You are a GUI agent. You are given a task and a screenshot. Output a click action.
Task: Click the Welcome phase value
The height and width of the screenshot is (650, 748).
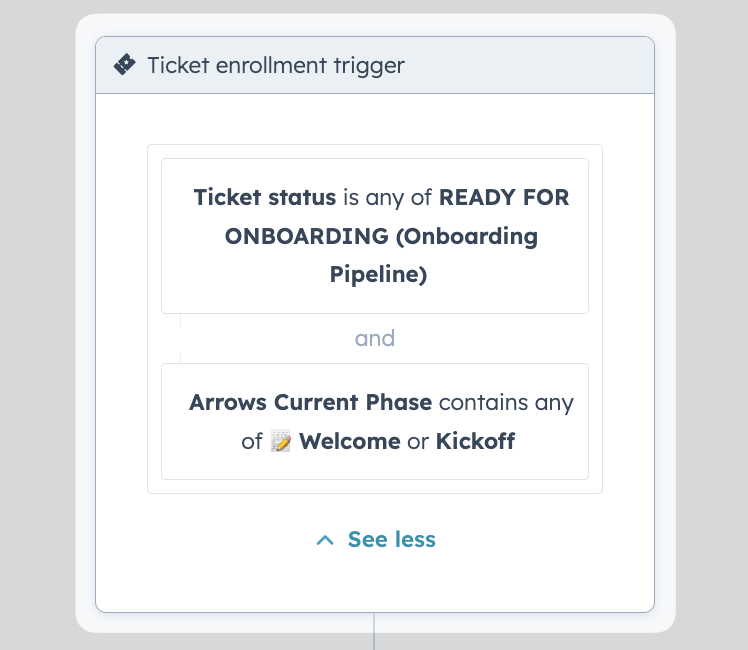pos(350,441)
